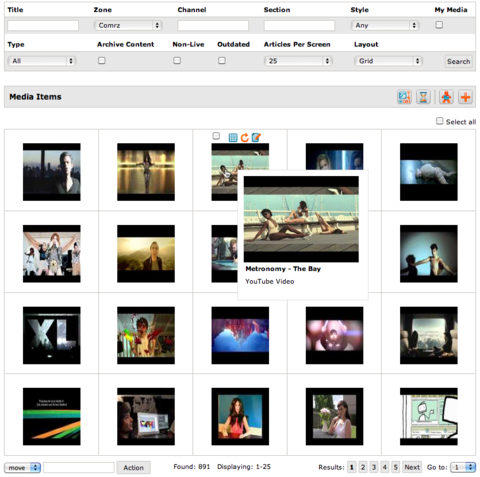Open thumbnail of red-haired woman with dancers

[52, 254]
